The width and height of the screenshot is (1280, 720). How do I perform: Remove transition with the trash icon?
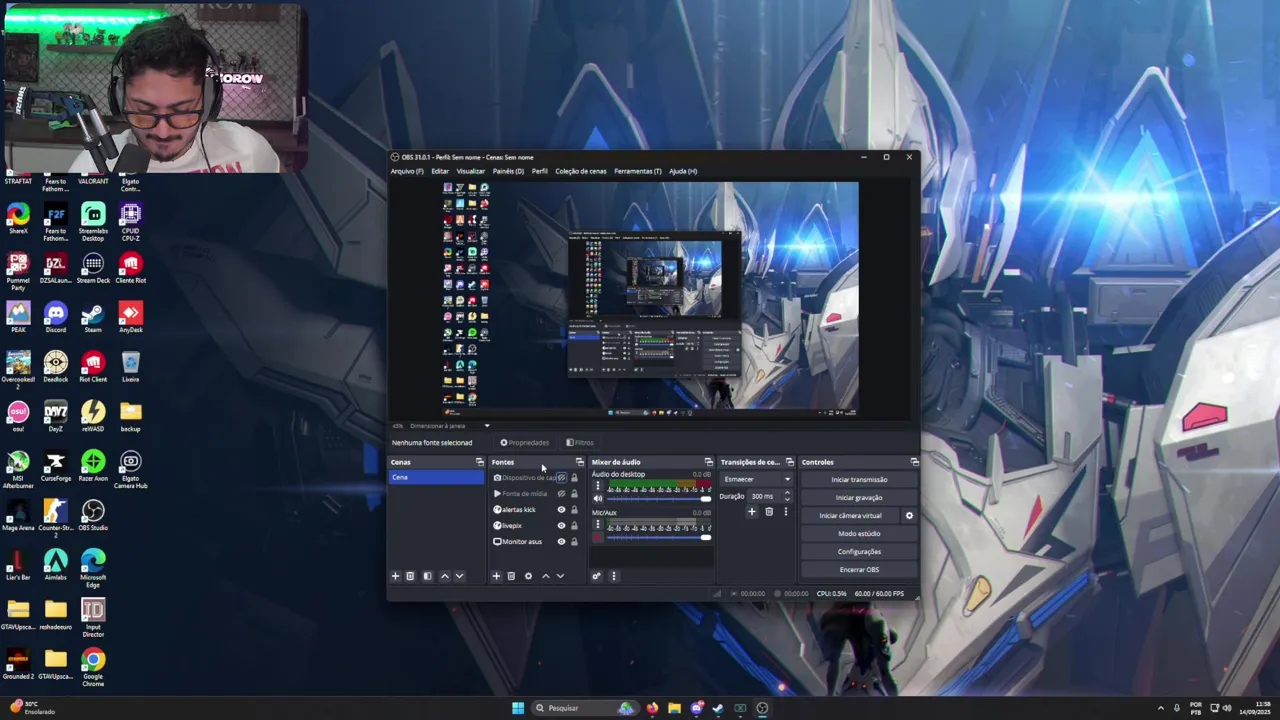769,512
